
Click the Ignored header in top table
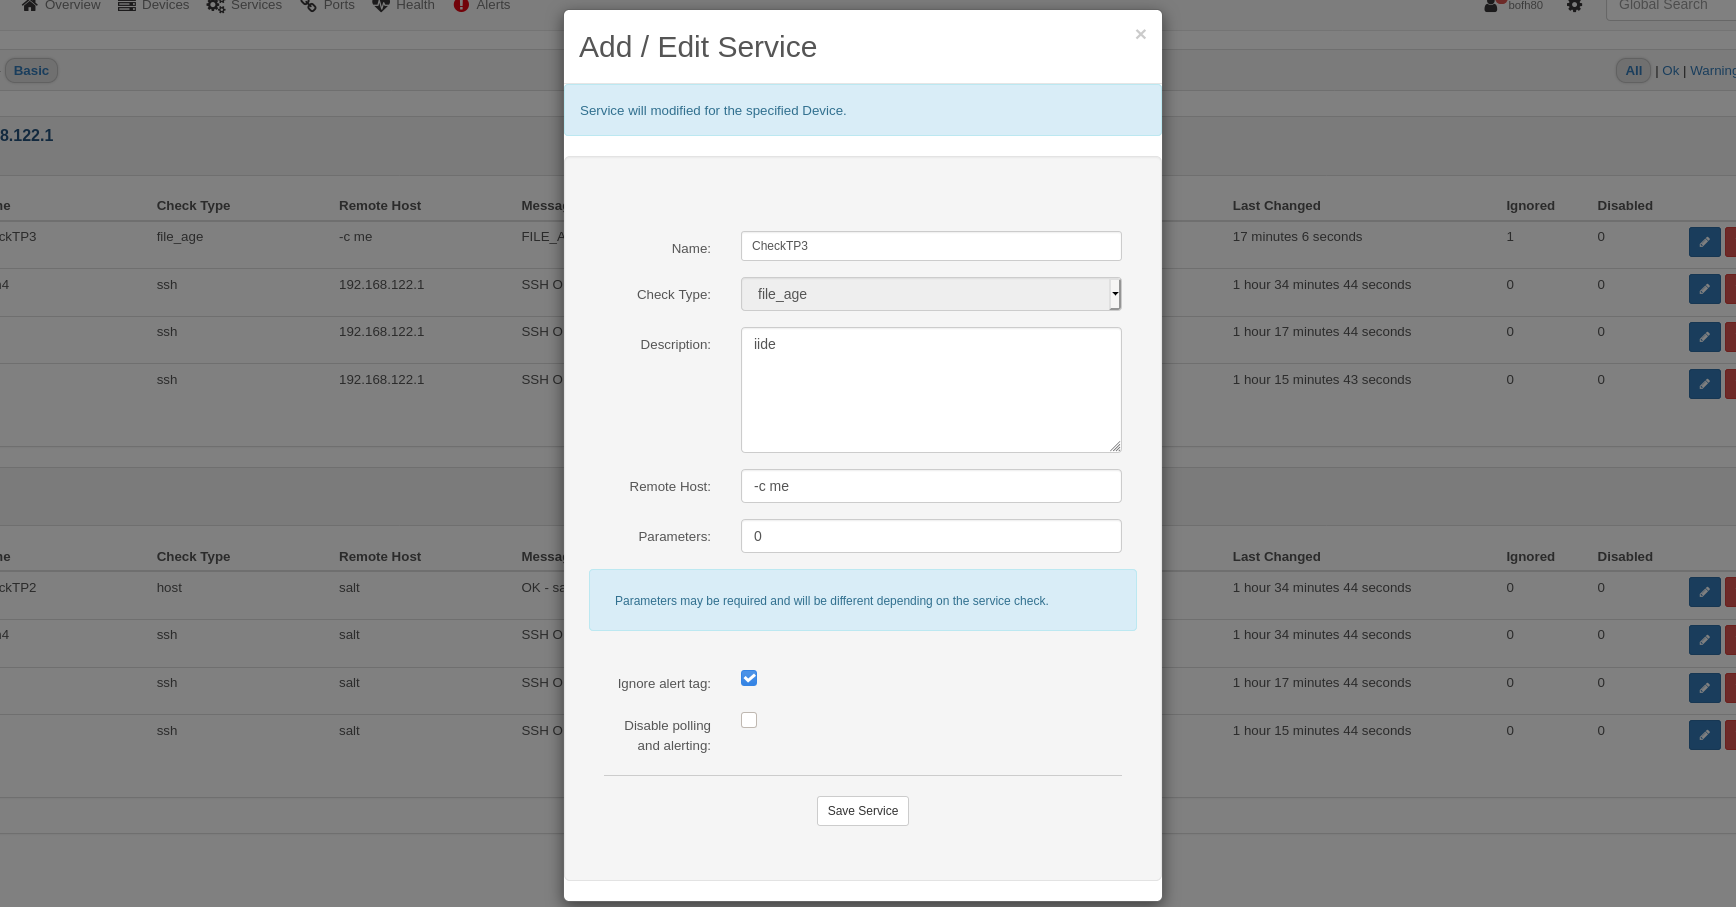1530,206
